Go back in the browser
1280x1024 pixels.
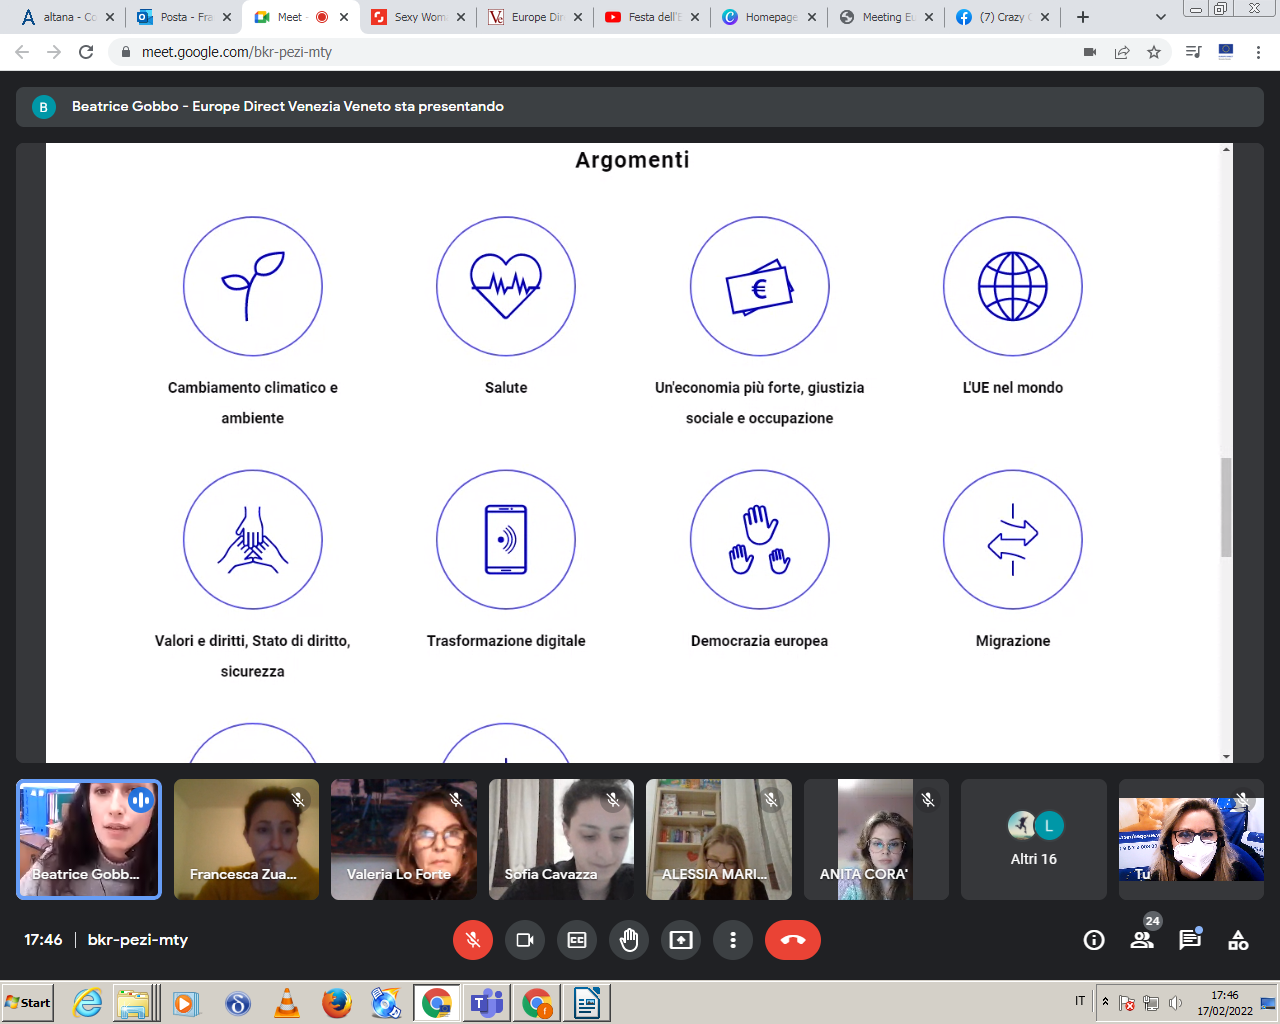coord(22,52)
